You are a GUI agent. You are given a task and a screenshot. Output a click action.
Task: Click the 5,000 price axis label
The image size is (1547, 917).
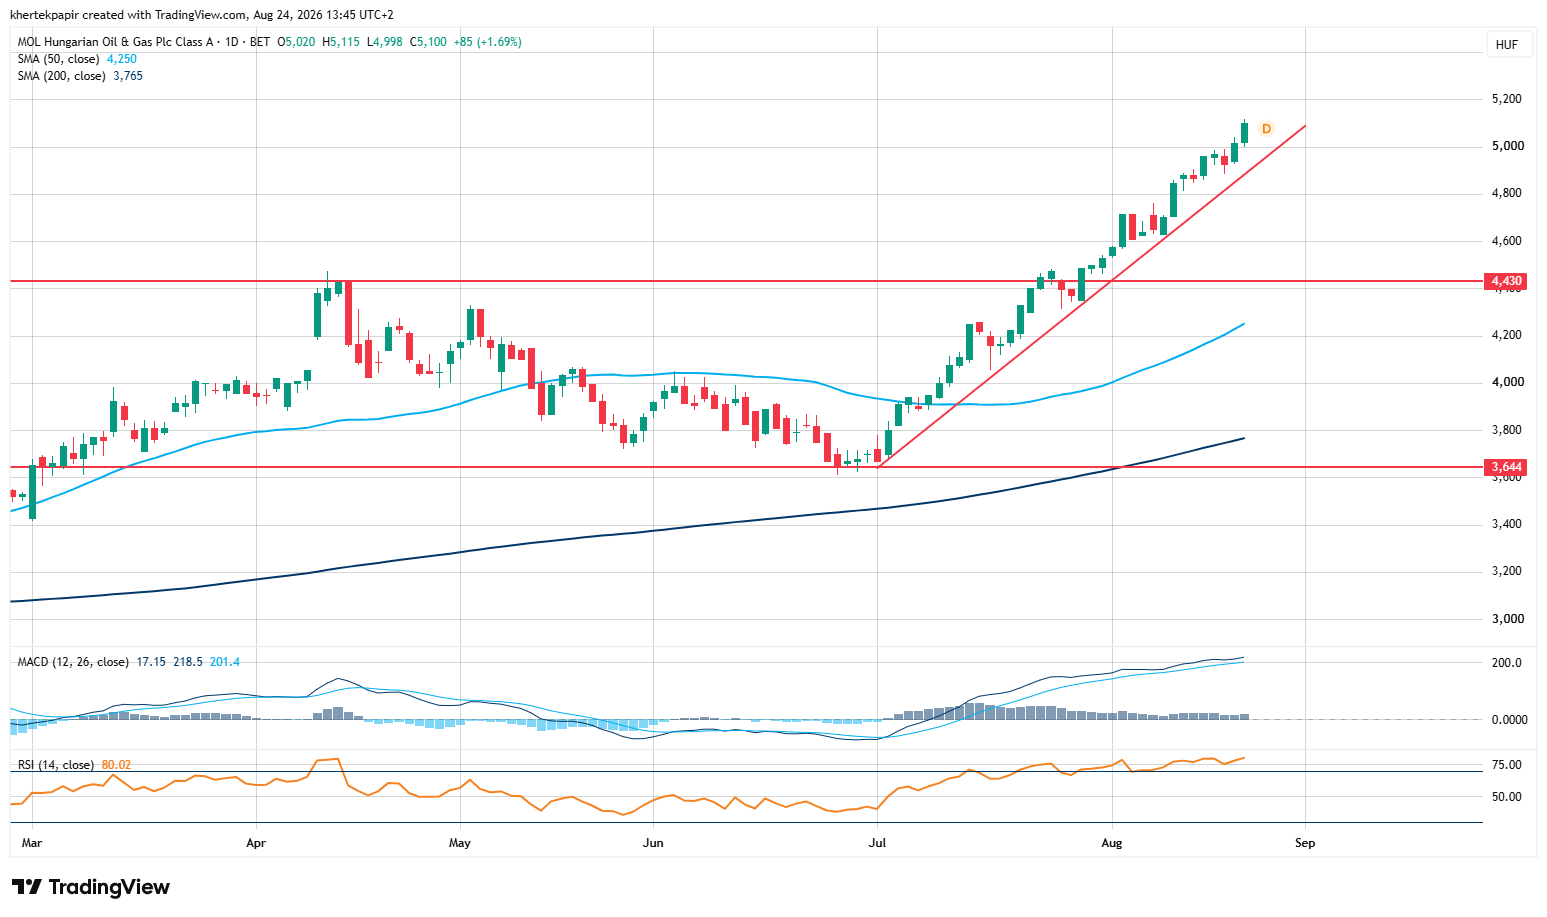[x=1507, y=146]
